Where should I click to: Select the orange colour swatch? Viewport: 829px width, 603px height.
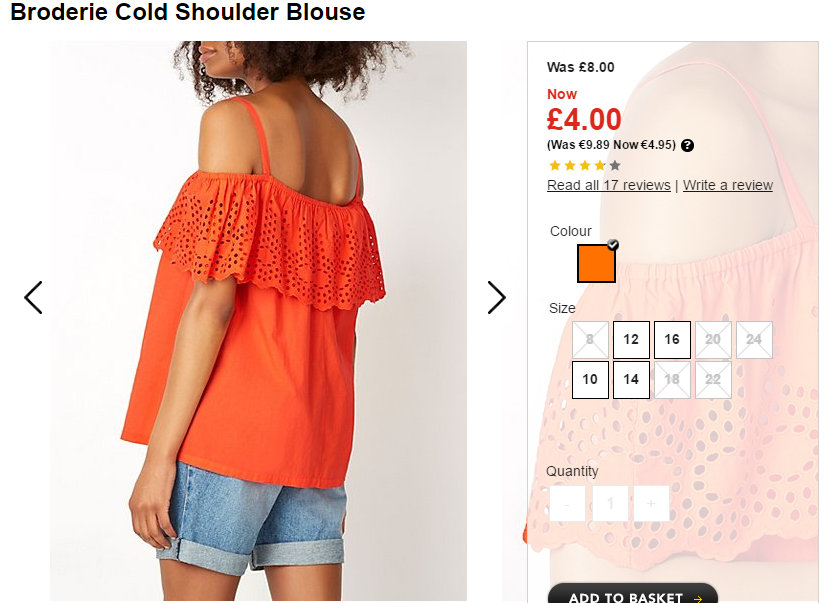click(596, 263)
